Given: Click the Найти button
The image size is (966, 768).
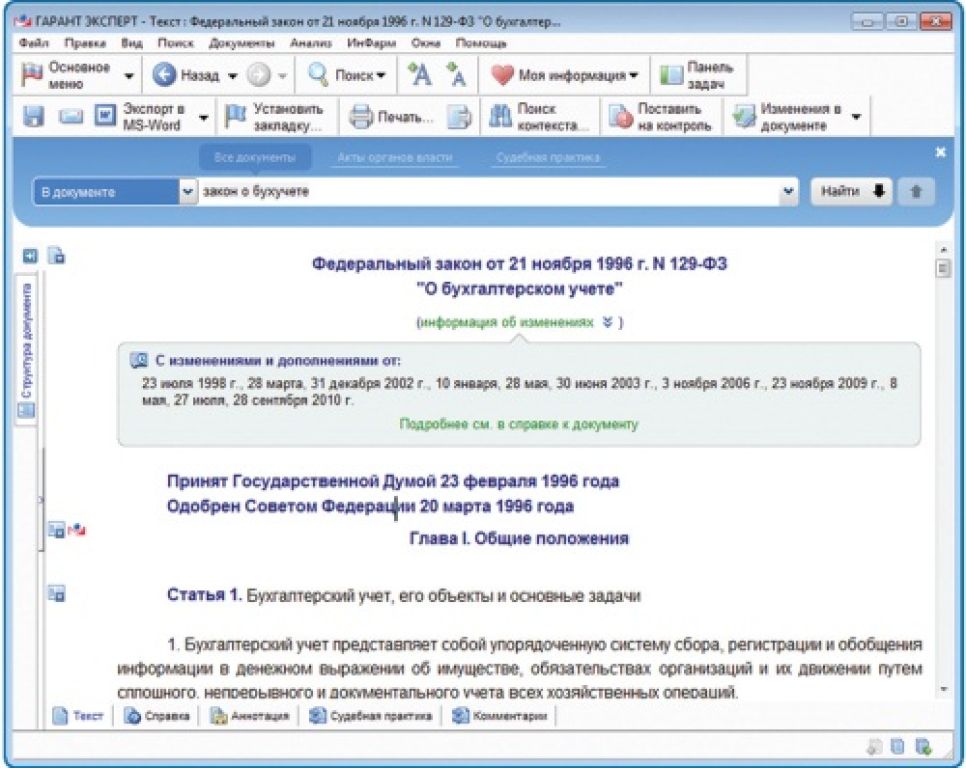Looking at the screenshot, I should point(851,192).
